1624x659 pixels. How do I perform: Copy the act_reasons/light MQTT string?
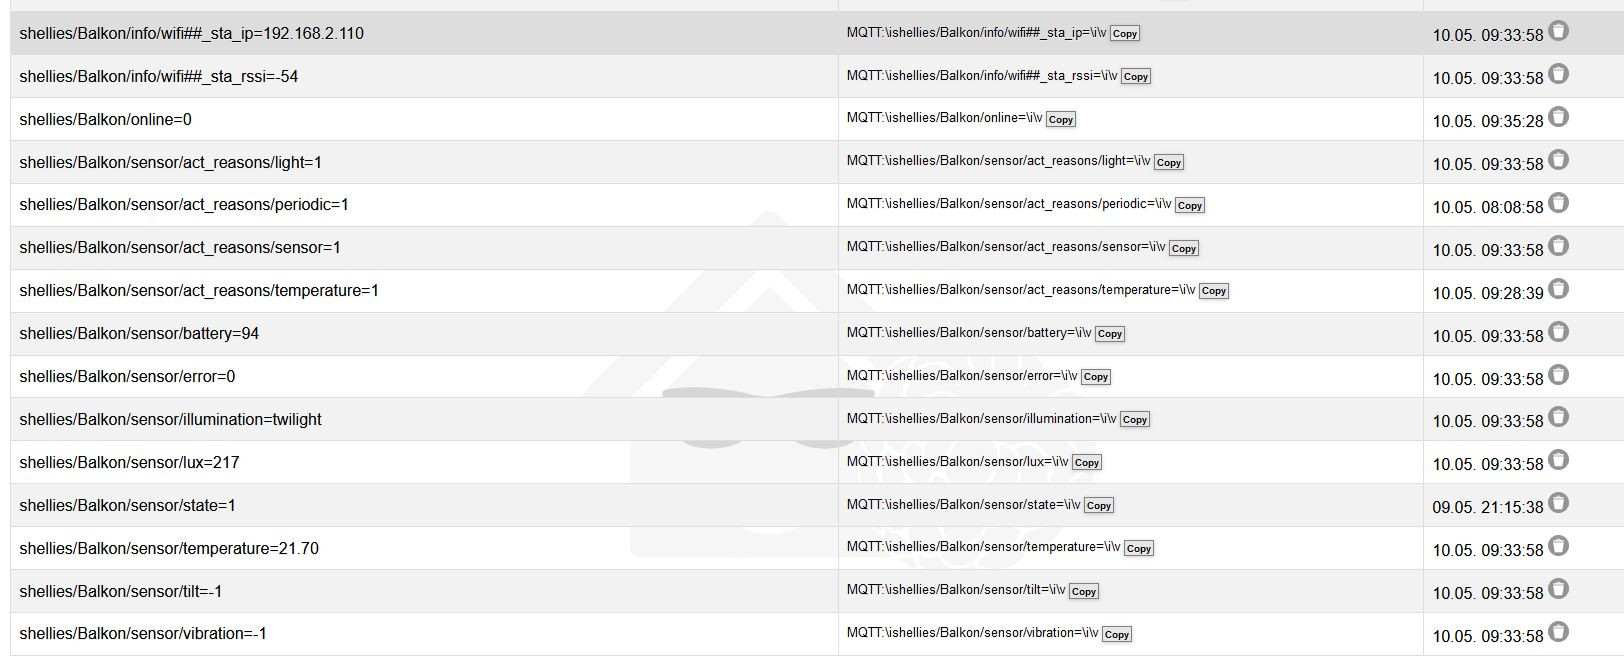(1168, 162)
